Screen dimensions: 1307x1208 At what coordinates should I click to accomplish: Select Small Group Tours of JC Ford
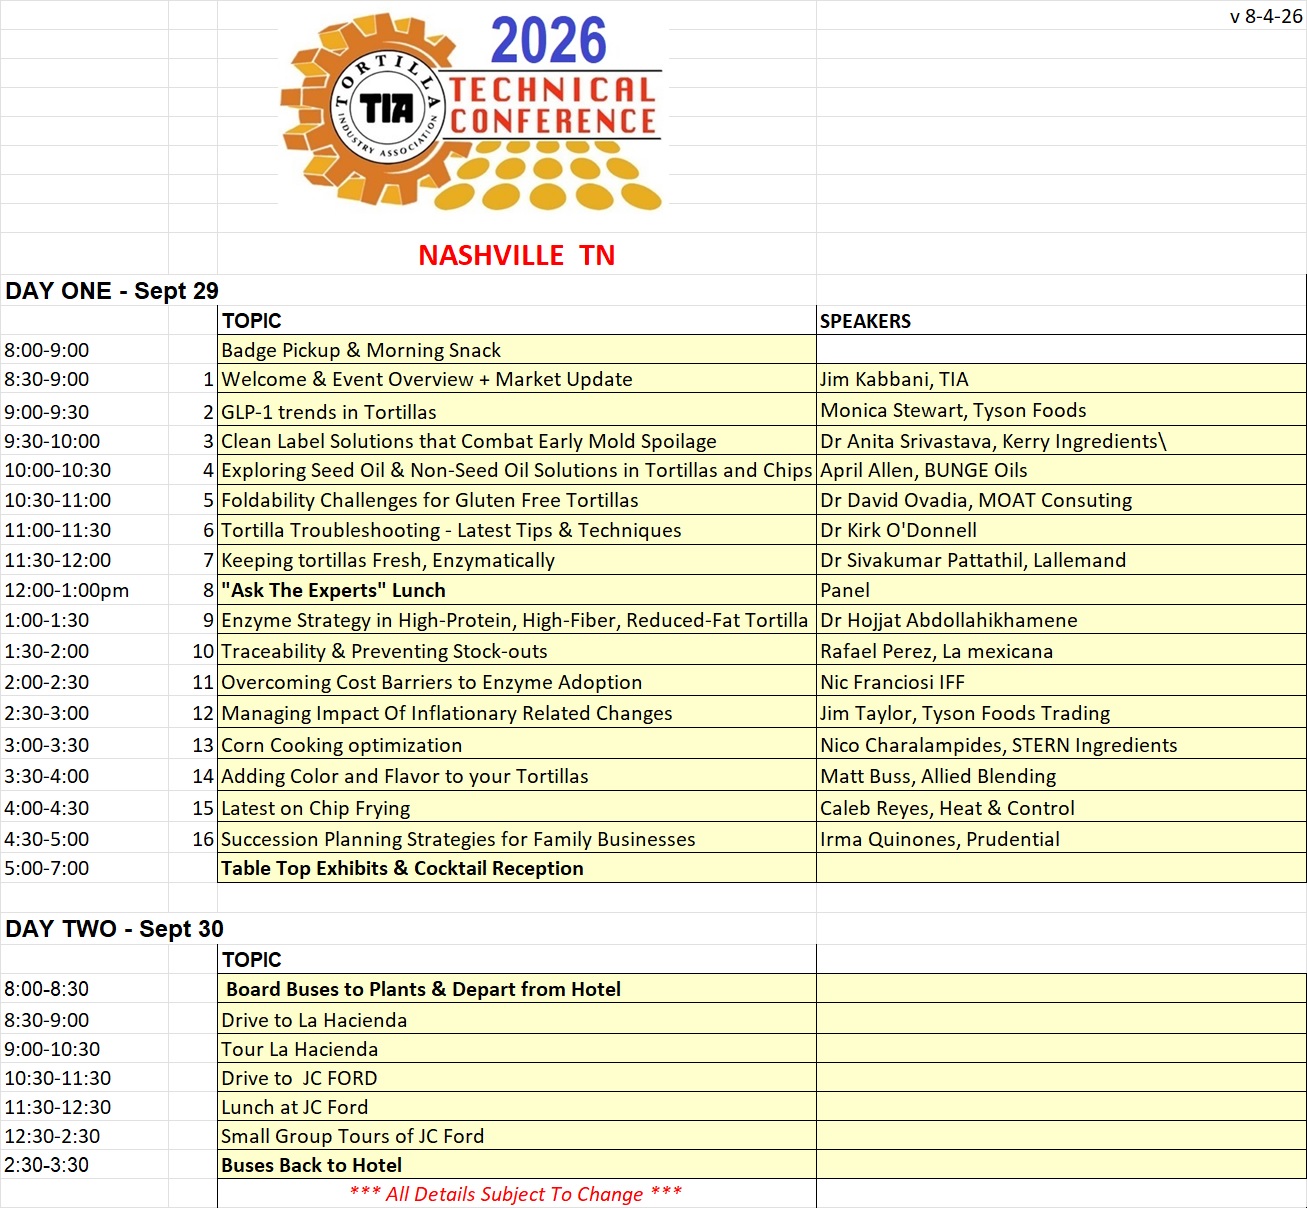tap(517, 1136)
